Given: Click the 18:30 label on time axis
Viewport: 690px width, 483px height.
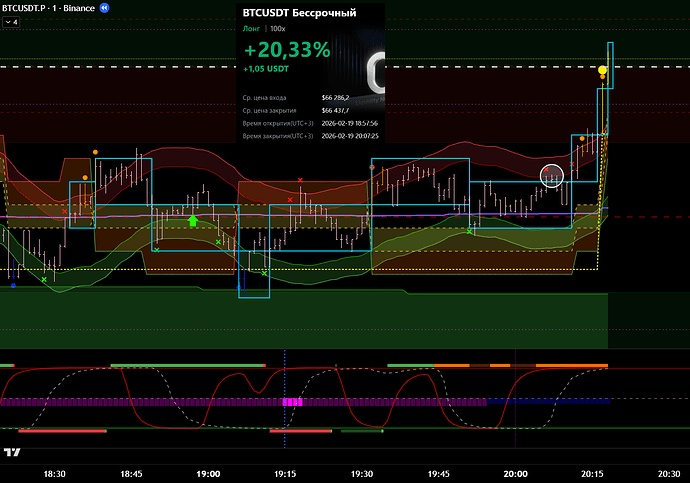Looking at the screenshot, I should [54, 475].
